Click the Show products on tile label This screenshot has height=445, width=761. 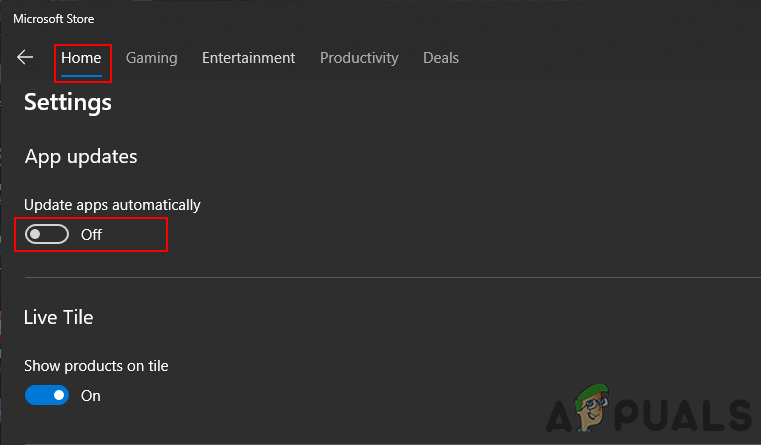coord(96,366)
